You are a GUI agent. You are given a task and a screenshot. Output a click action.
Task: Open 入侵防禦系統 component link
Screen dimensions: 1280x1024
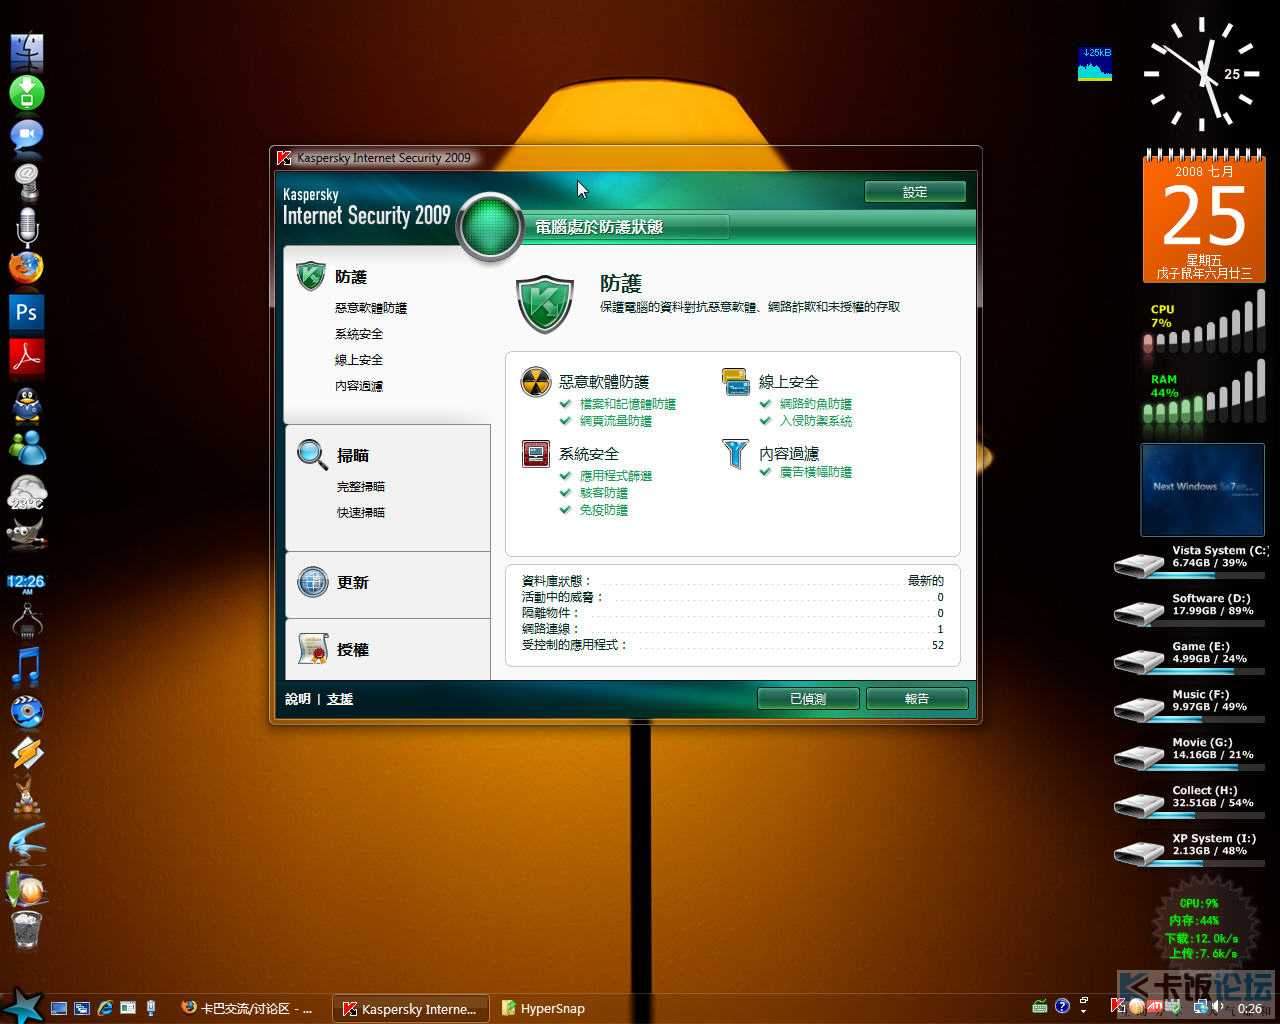click(816, 421)
